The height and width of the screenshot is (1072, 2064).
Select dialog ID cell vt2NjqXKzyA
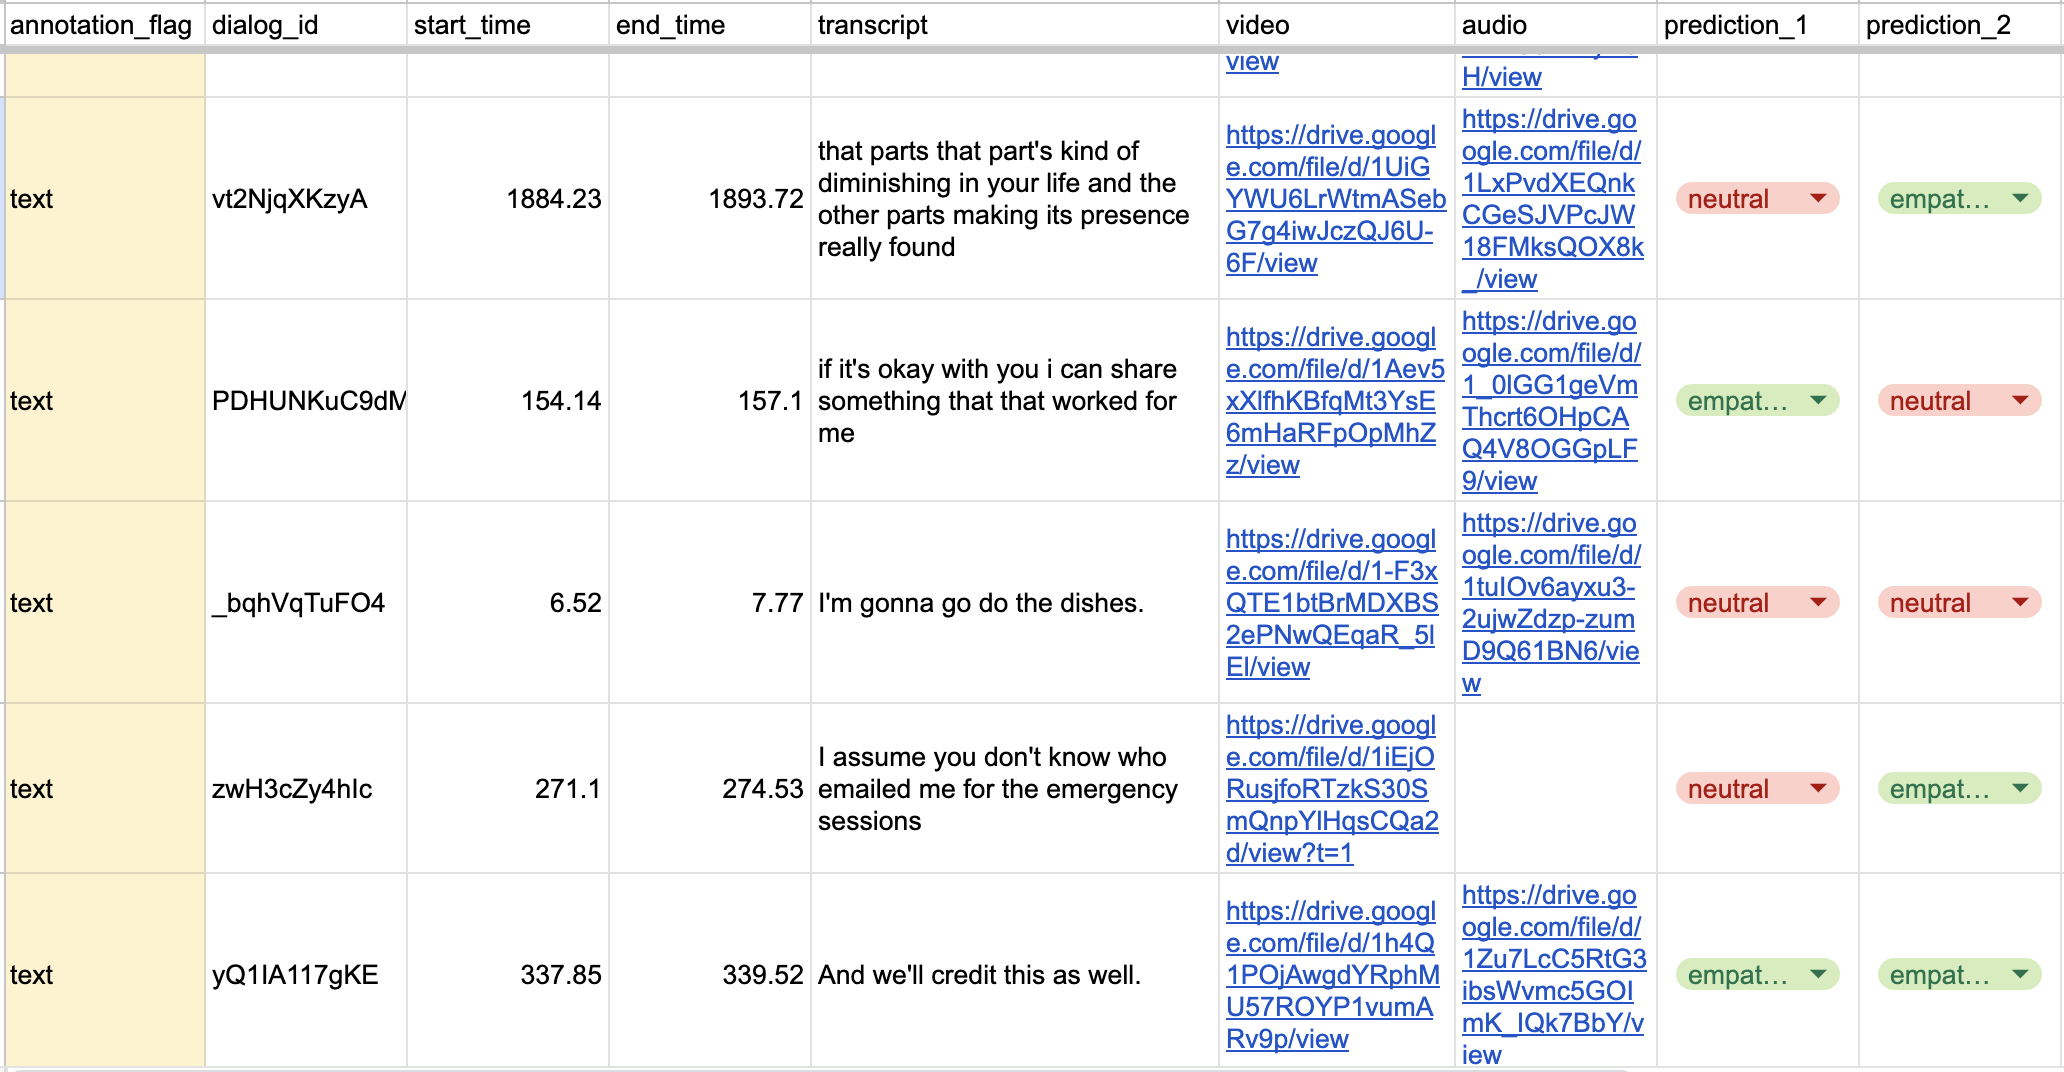click(306, 199)
